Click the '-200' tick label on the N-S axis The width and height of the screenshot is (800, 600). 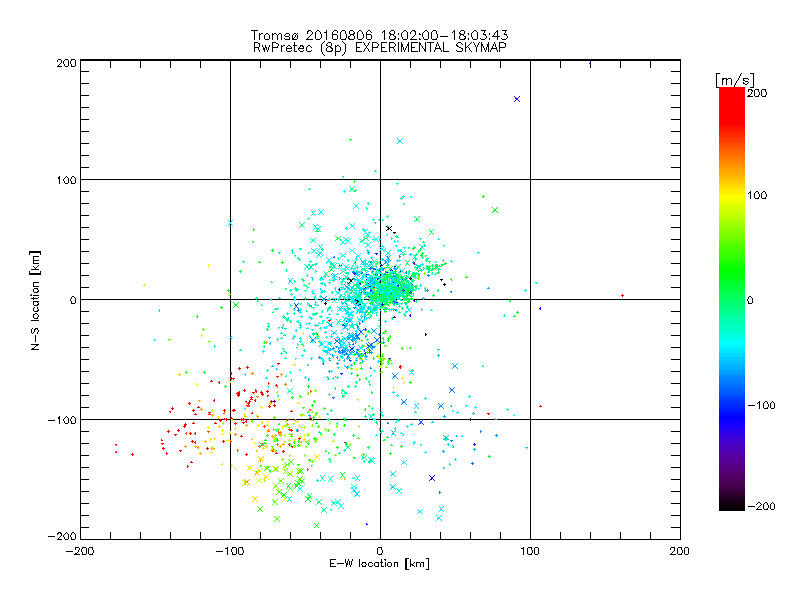click(62, 536)
